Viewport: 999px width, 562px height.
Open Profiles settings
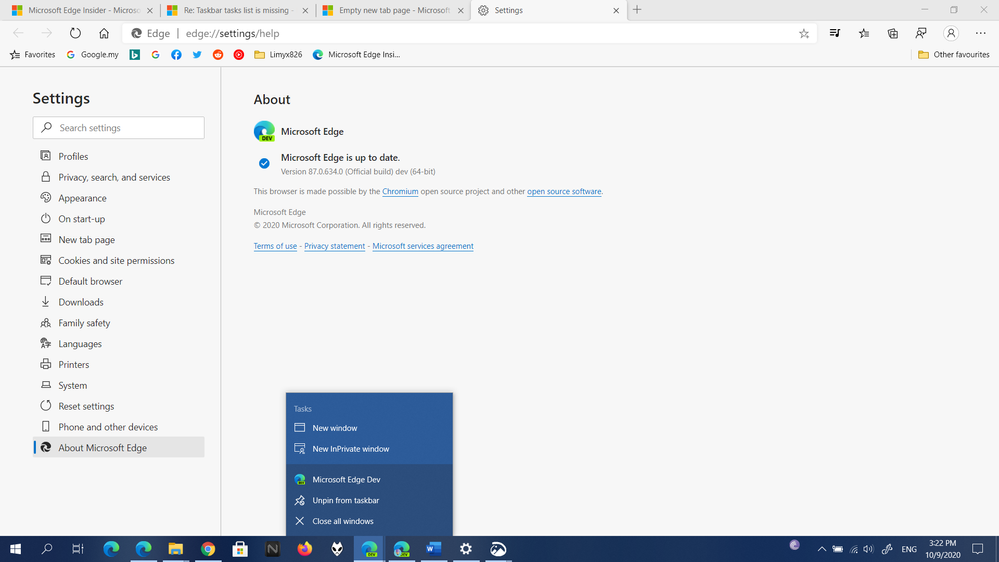(119, 156)
